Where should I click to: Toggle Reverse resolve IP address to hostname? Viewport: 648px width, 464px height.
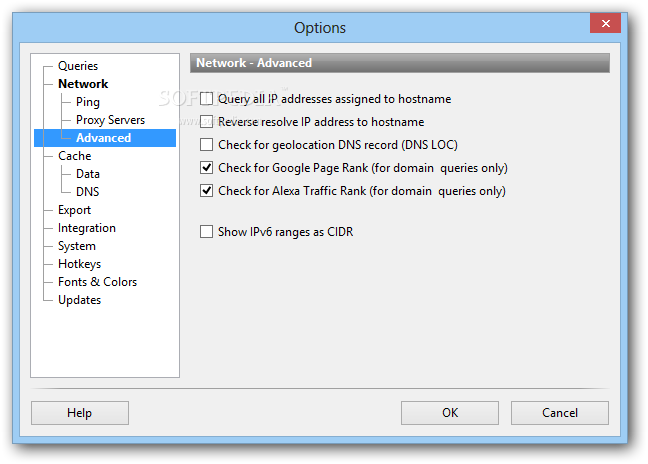tap(206, 122)
